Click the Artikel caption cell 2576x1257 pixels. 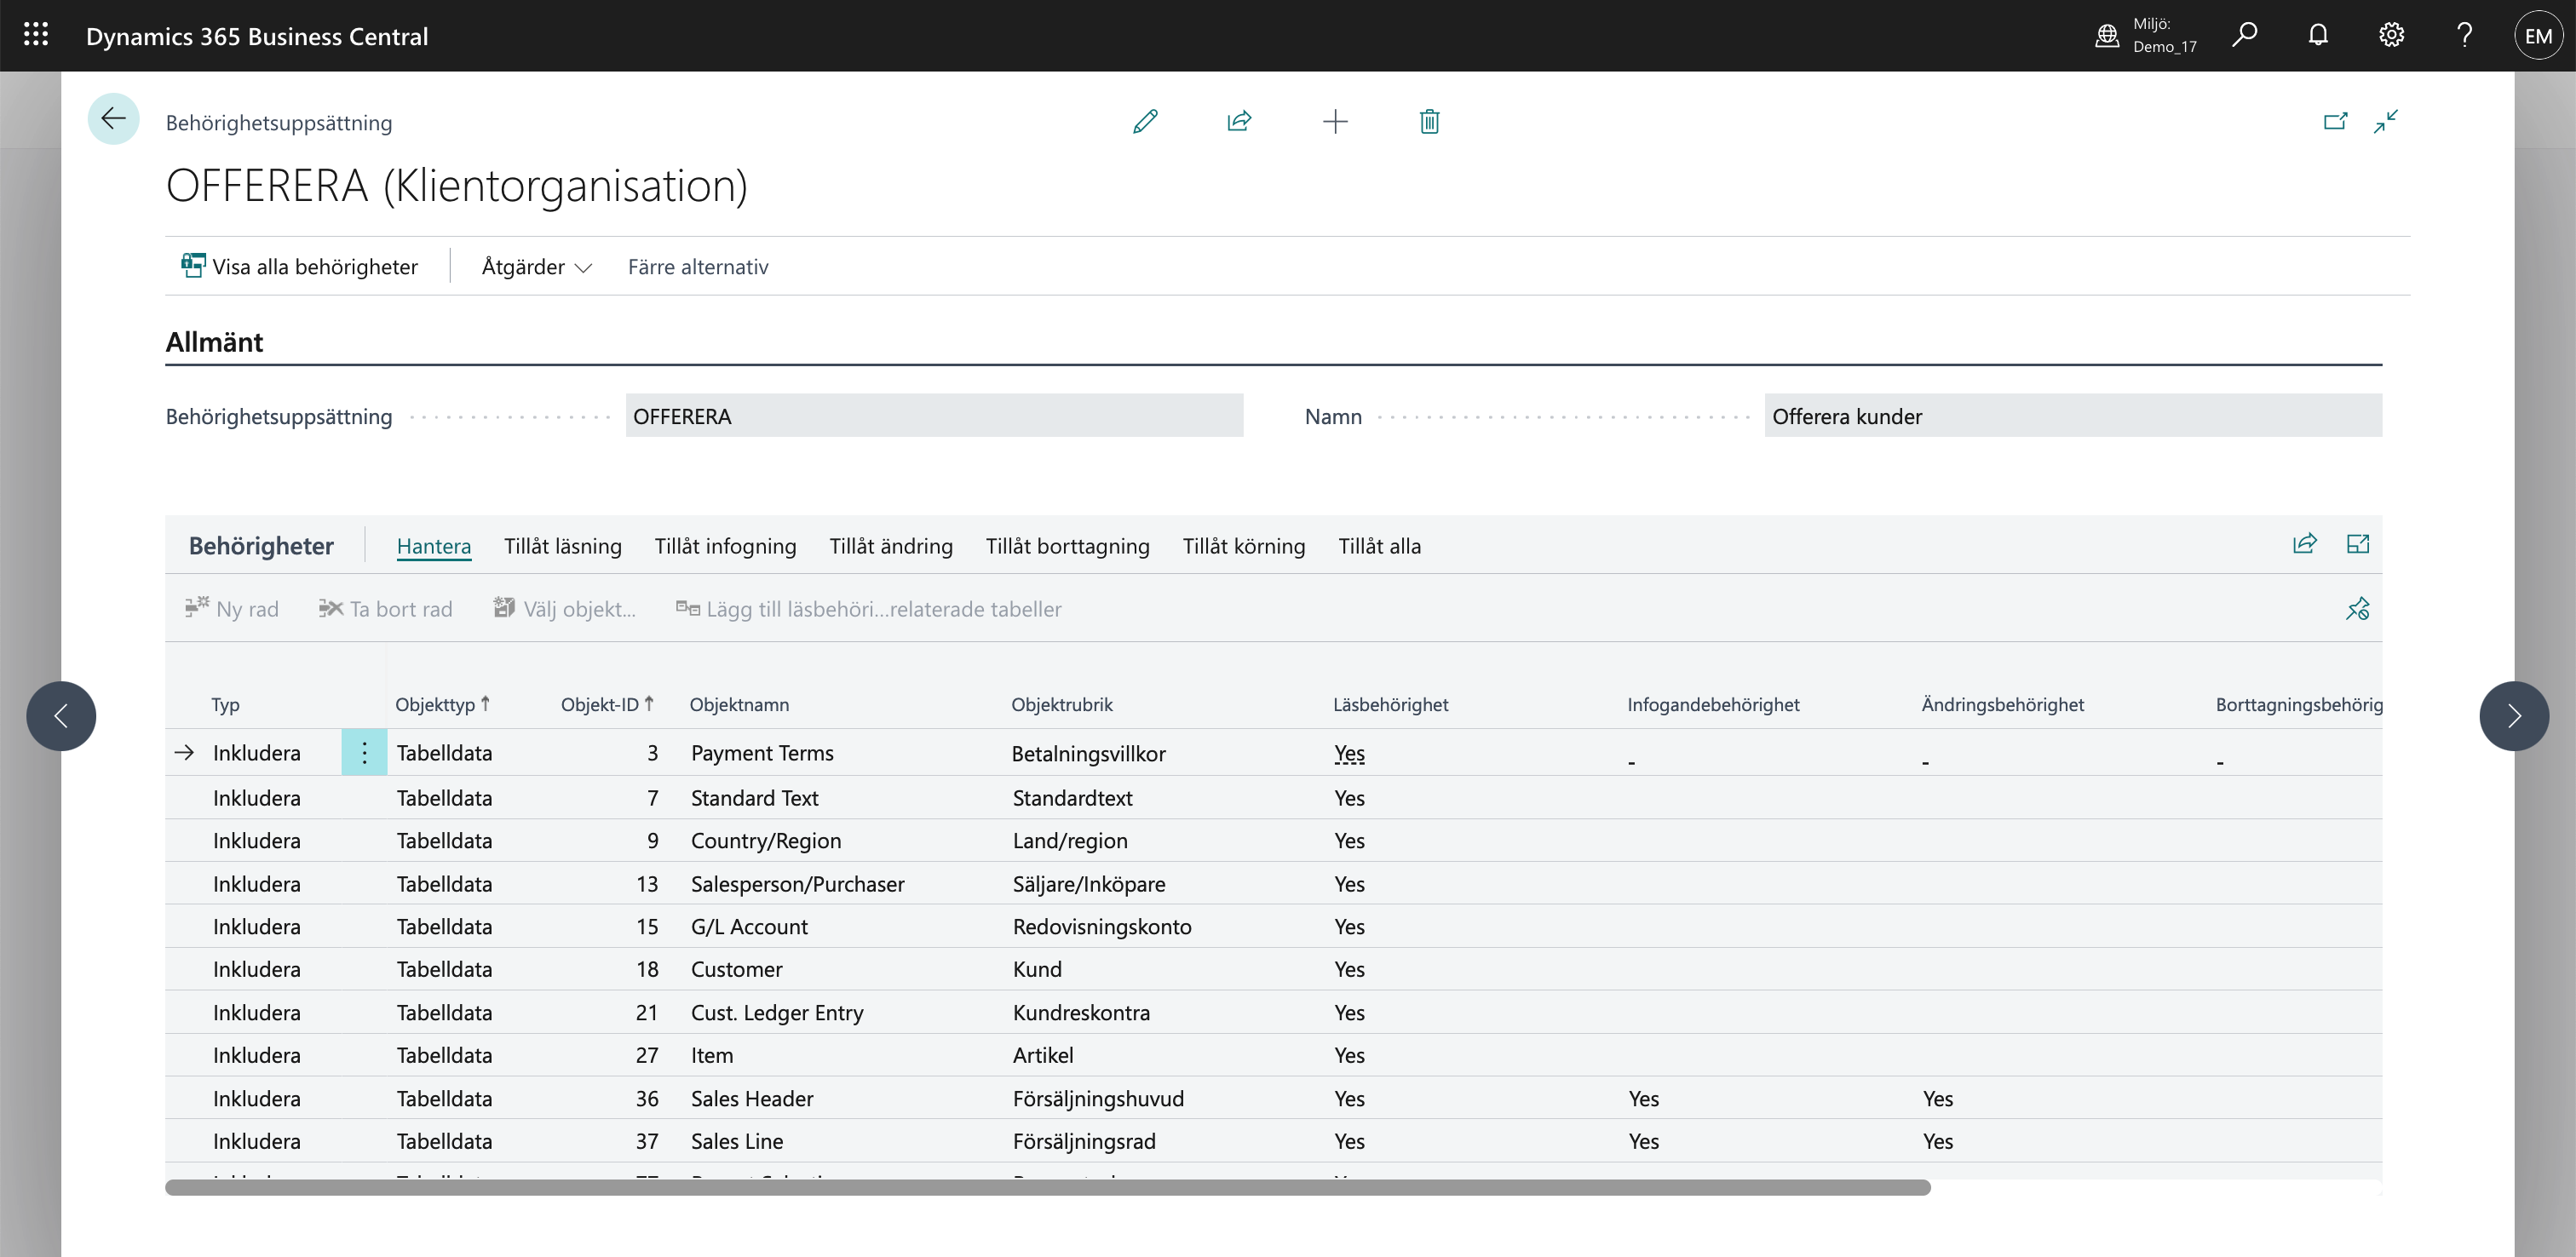(1043, 1055)
